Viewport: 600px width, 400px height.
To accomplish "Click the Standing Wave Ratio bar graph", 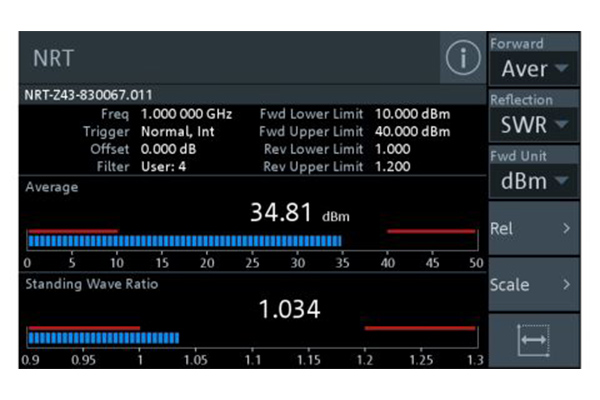I will click(x=105, y=338).
